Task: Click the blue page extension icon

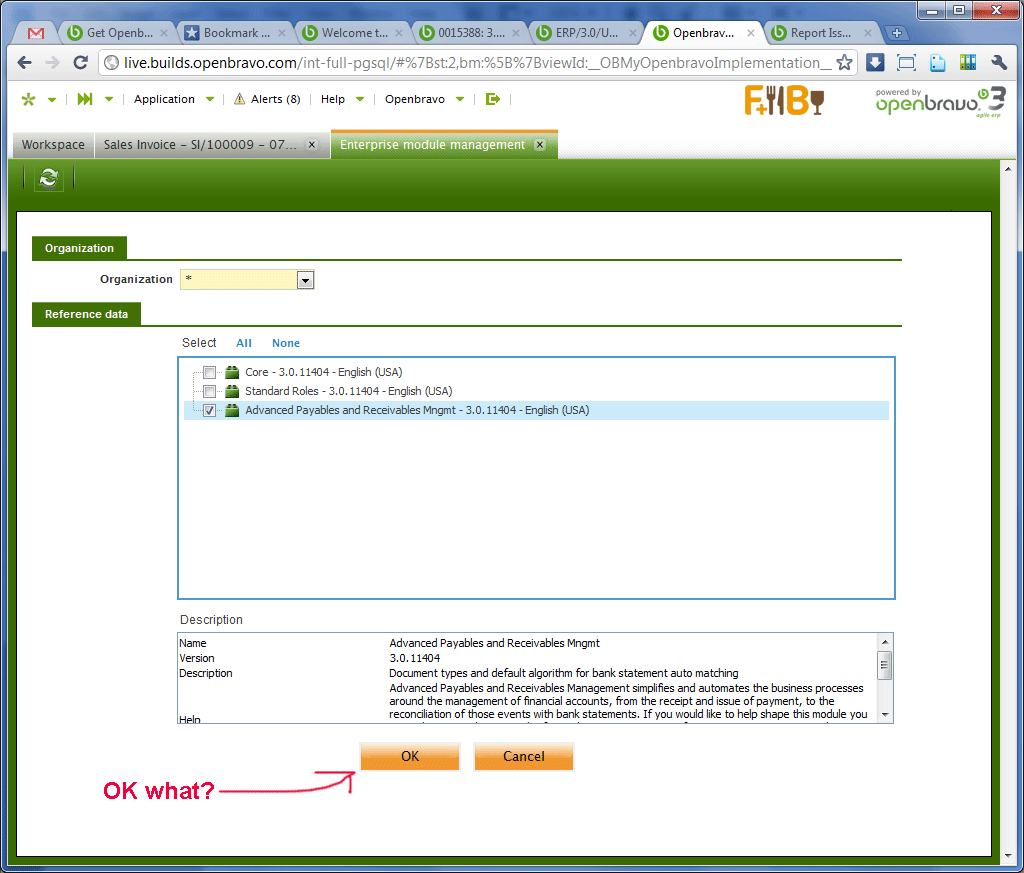Action: [x=938, y=63]
